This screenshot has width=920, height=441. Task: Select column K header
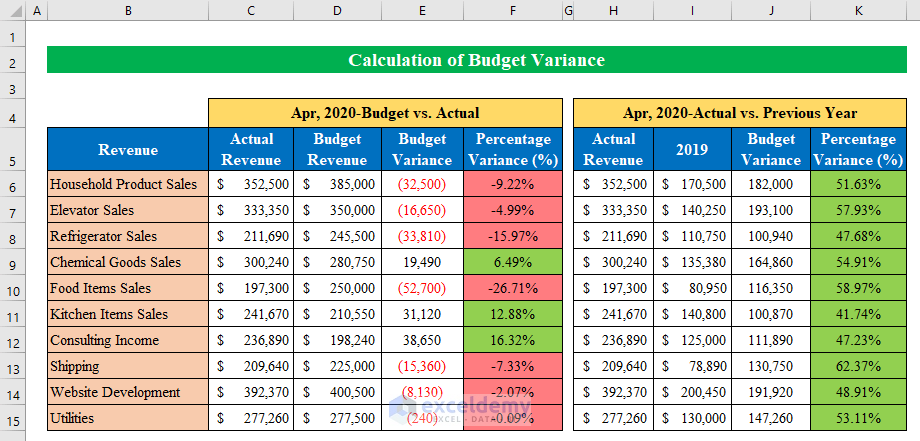coord(859,10)
